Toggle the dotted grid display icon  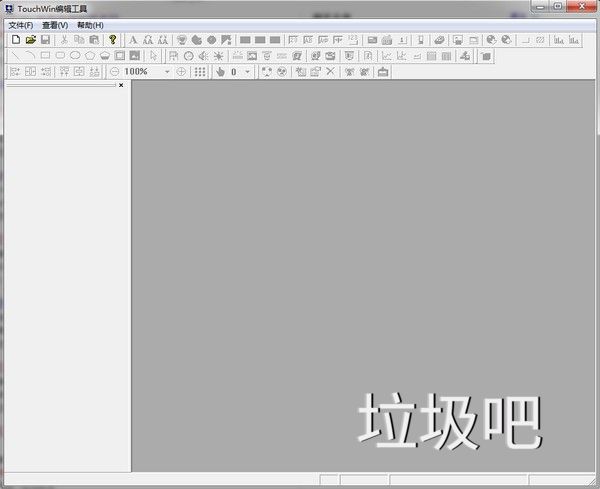(200, 72)
